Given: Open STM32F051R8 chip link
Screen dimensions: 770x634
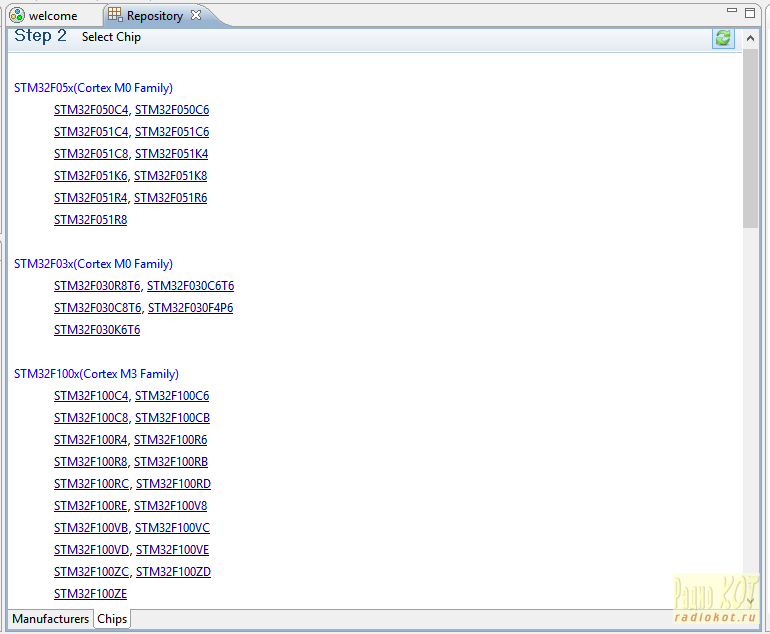Looking at the screenshot, I should 90,220.
